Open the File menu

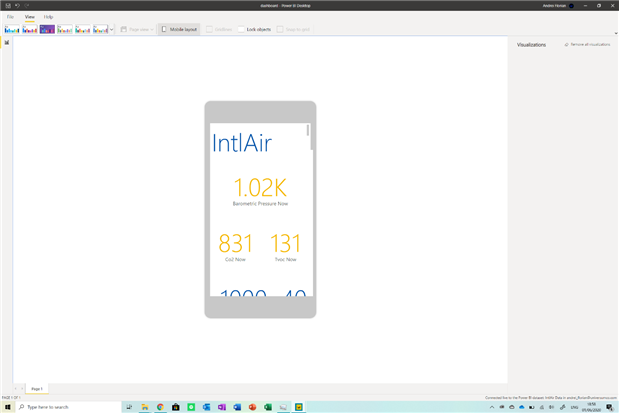tap(10, 17)
